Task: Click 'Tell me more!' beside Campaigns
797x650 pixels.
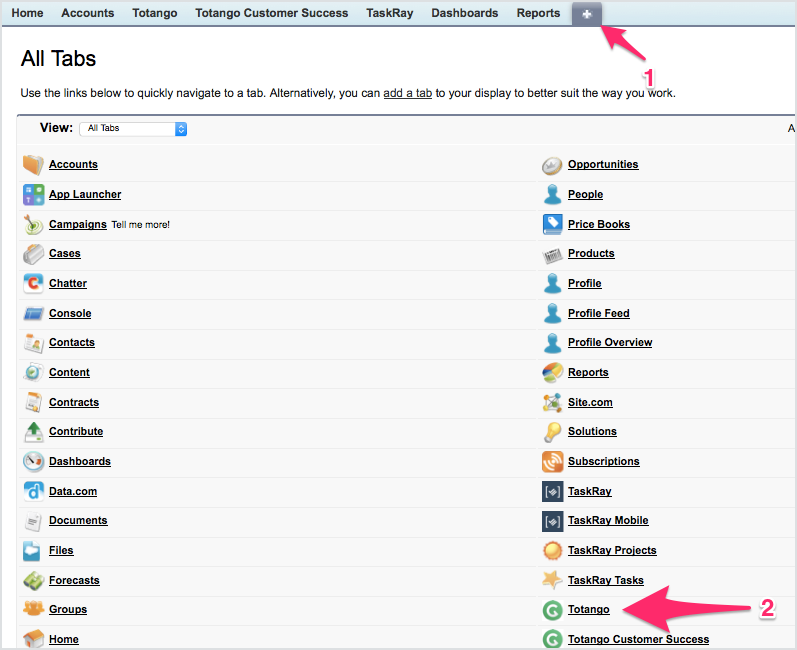Action: point(141,225)
